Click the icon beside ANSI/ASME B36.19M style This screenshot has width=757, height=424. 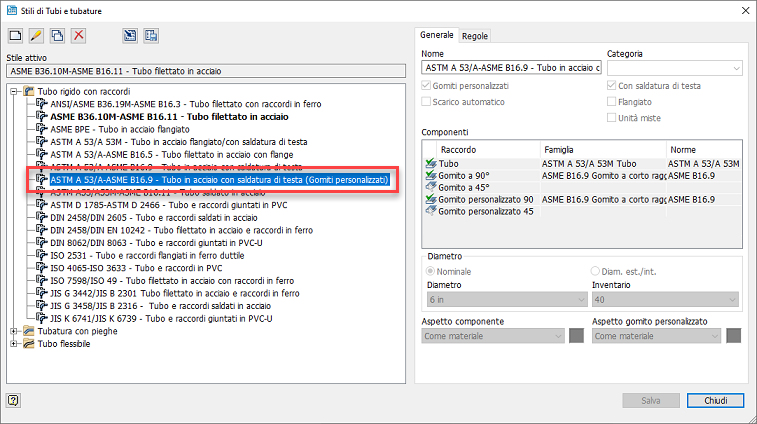point(42,104)
